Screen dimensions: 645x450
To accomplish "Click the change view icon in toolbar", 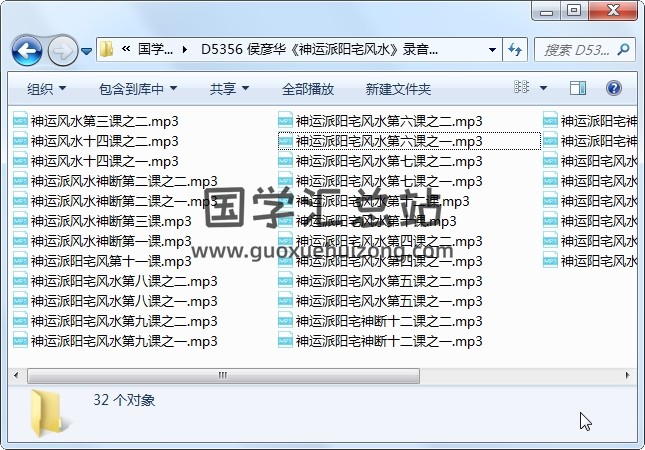I will click(x=521, y=89).
